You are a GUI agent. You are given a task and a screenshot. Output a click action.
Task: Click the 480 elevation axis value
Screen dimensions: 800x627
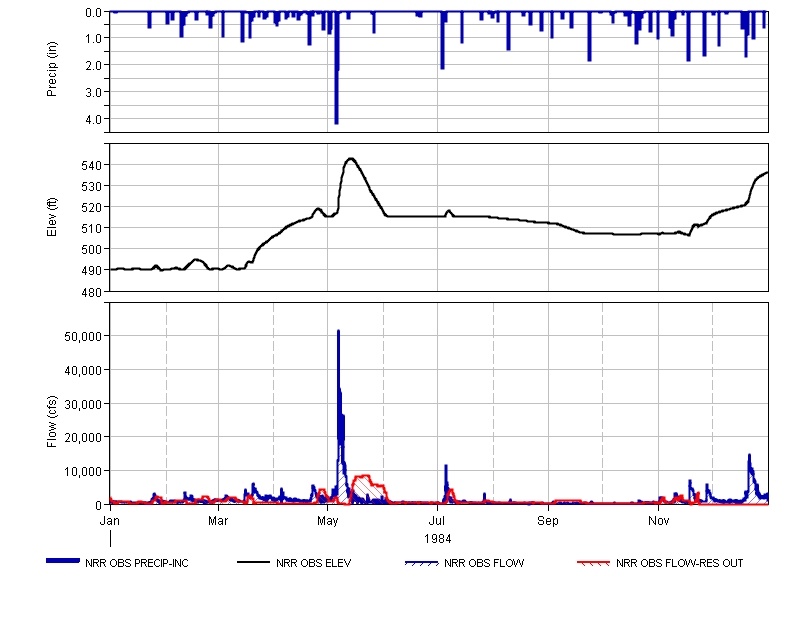pyautogui.click(x=92, y=292)
